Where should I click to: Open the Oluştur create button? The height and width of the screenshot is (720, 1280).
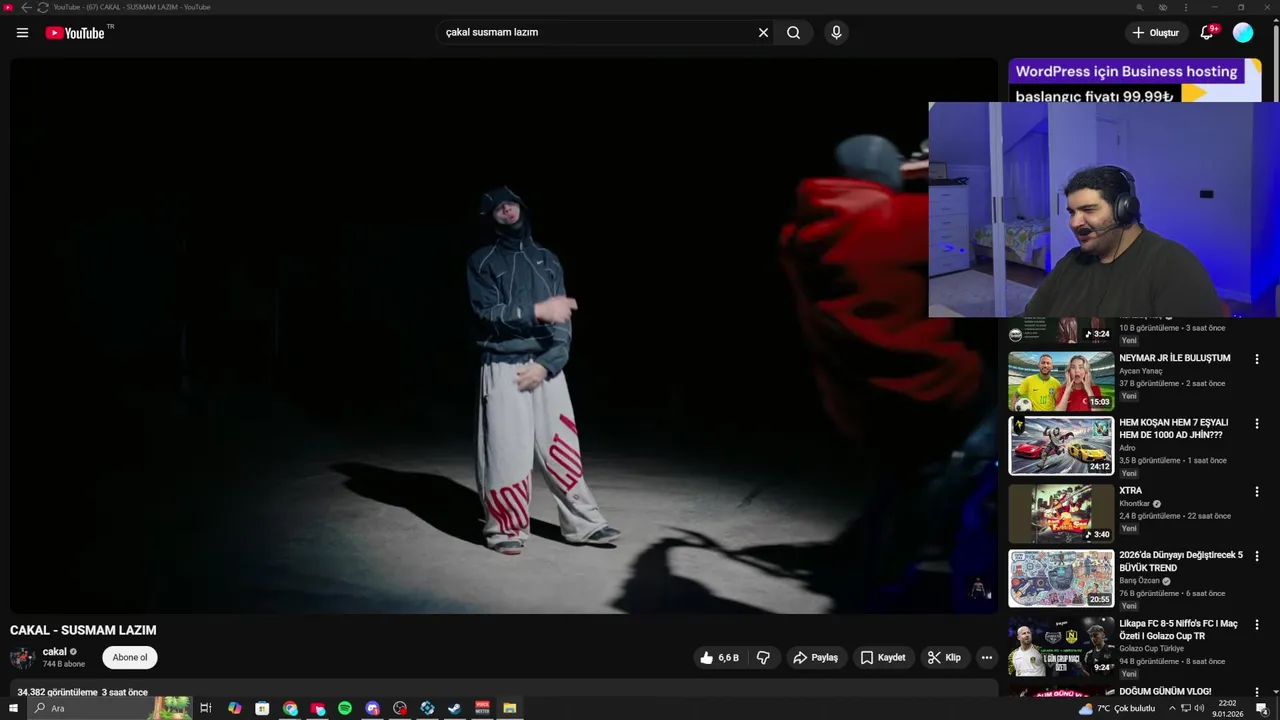[x=1155, y=33]
